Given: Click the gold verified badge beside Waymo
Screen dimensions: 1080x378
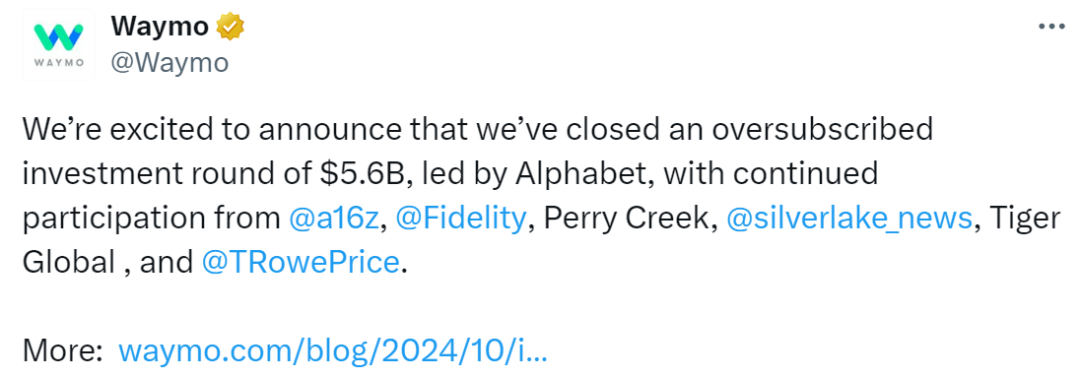Looking at the screenshot, I should click(x=229, y=27).
